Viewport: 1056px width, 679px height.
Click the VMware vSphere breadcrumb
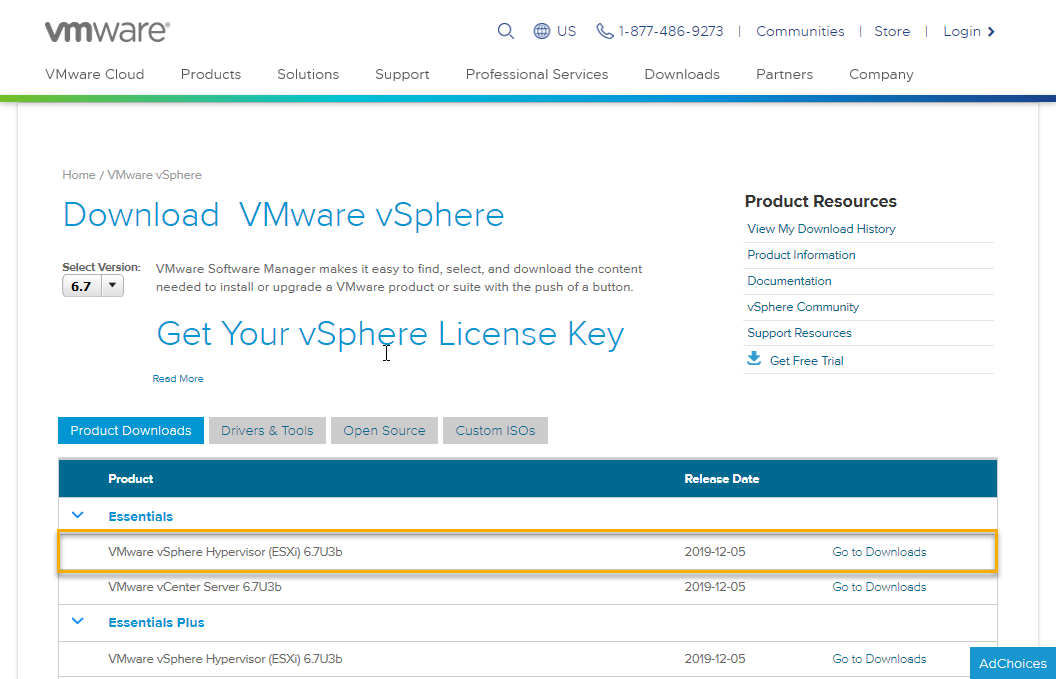pyautogui.click(x=154, y=174)
